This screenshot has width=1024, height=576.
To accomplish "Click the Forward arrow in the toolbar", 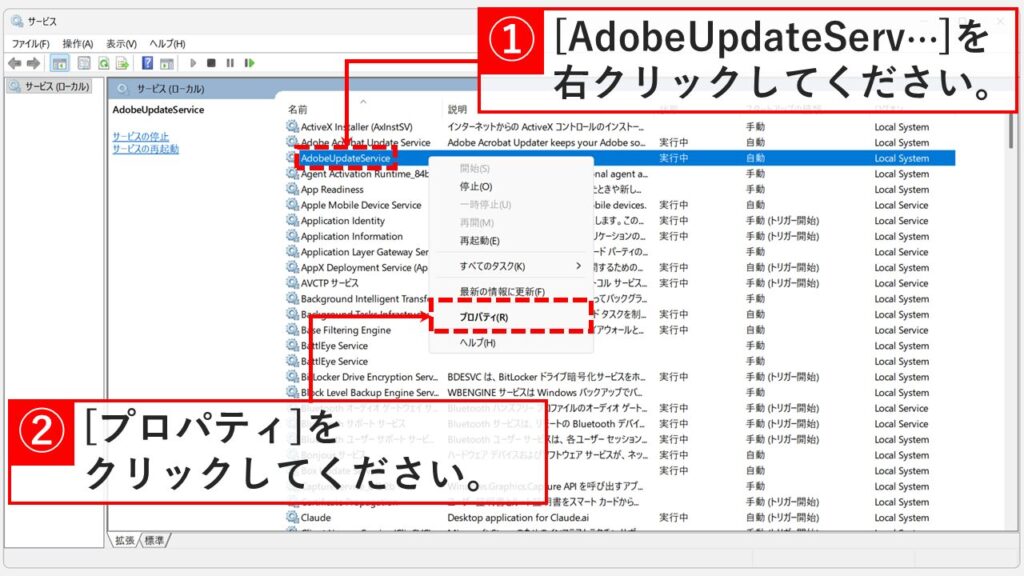I will tap(33, 63).
